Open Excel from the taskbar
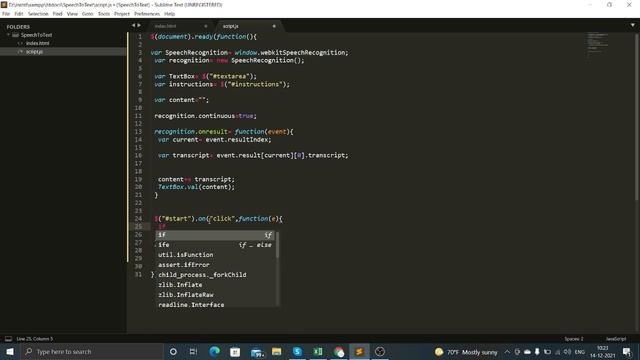The image size is (640, 360). 318,351
